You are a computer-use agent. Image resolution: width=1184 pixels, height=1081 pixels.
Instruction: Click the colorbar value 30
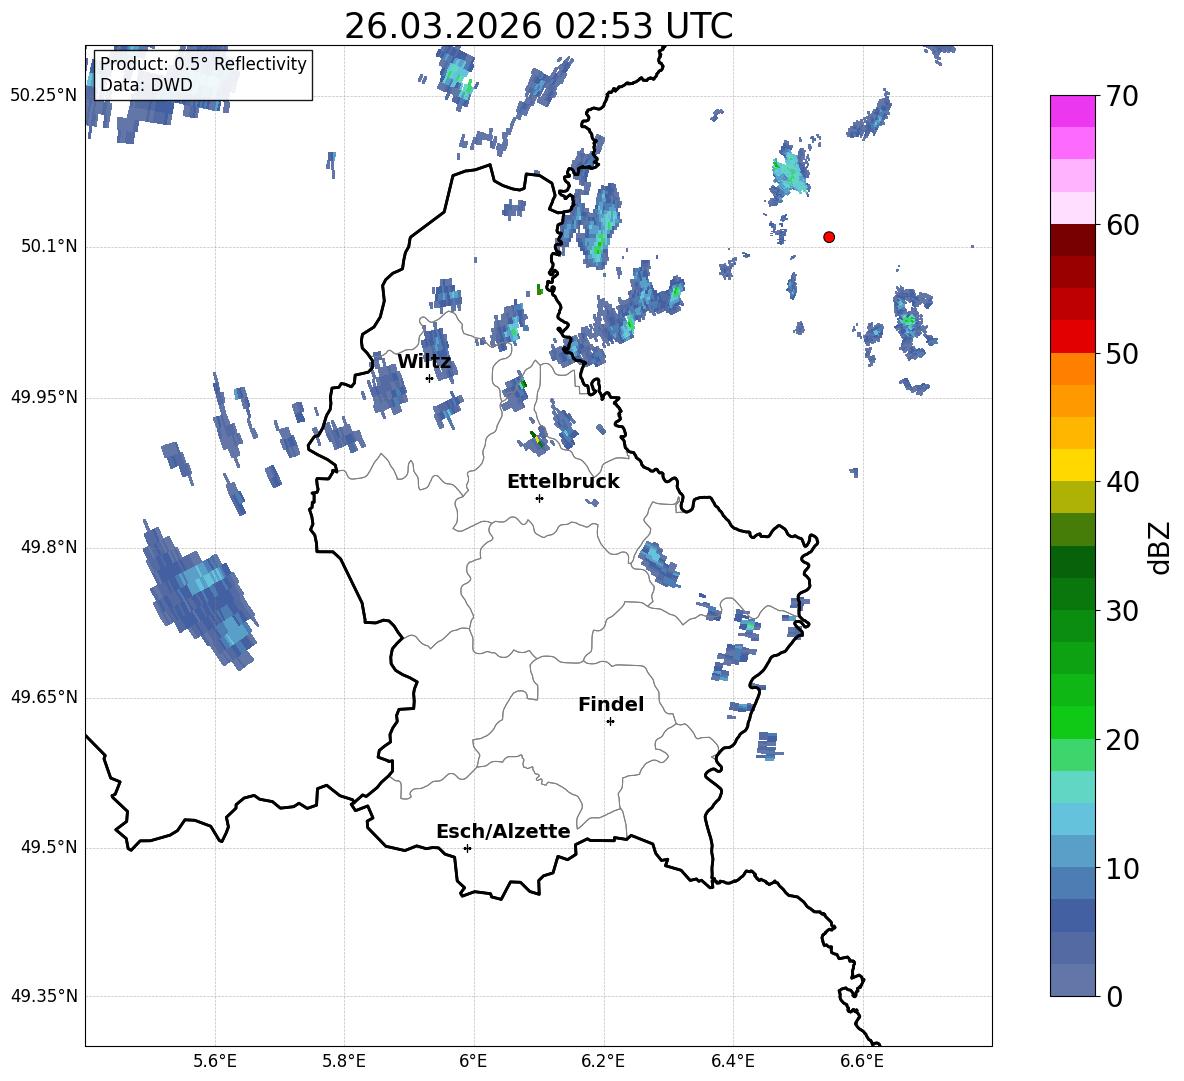[1123, 610]
